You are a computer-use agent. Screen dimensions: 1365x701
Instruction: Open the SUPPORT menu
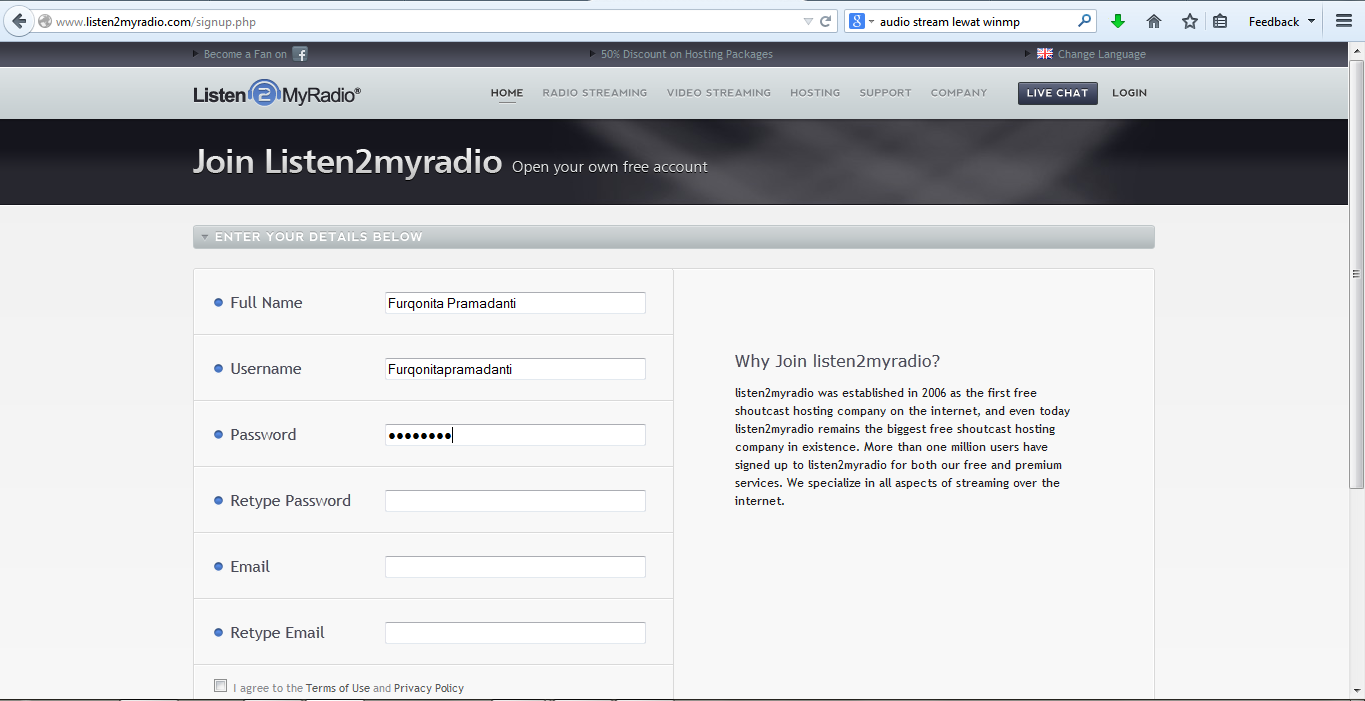[x=886, y=93]
